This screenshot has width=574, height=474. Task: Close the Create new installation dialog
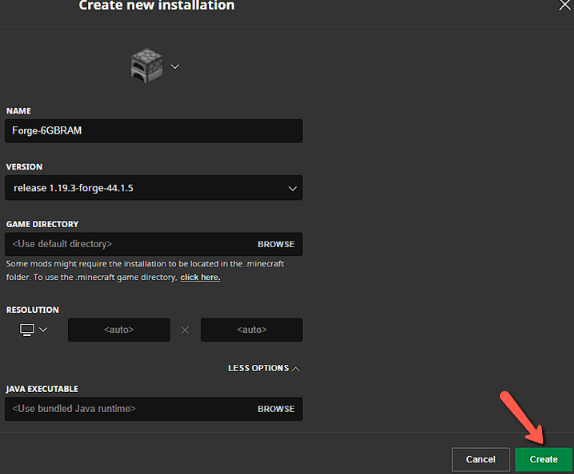[x=565, y=5]
